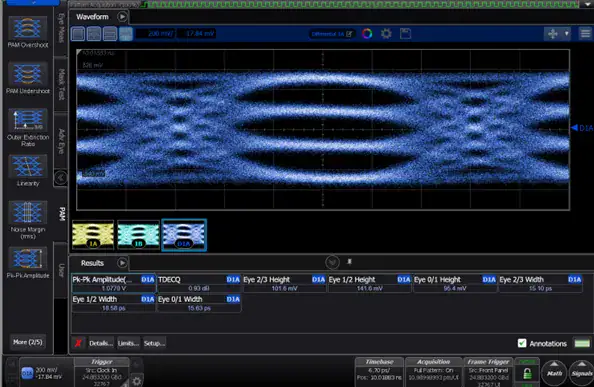Select the yellow 1A waveform thumbnail
This screenshot has height=387, width=594.
pos(93,235)
